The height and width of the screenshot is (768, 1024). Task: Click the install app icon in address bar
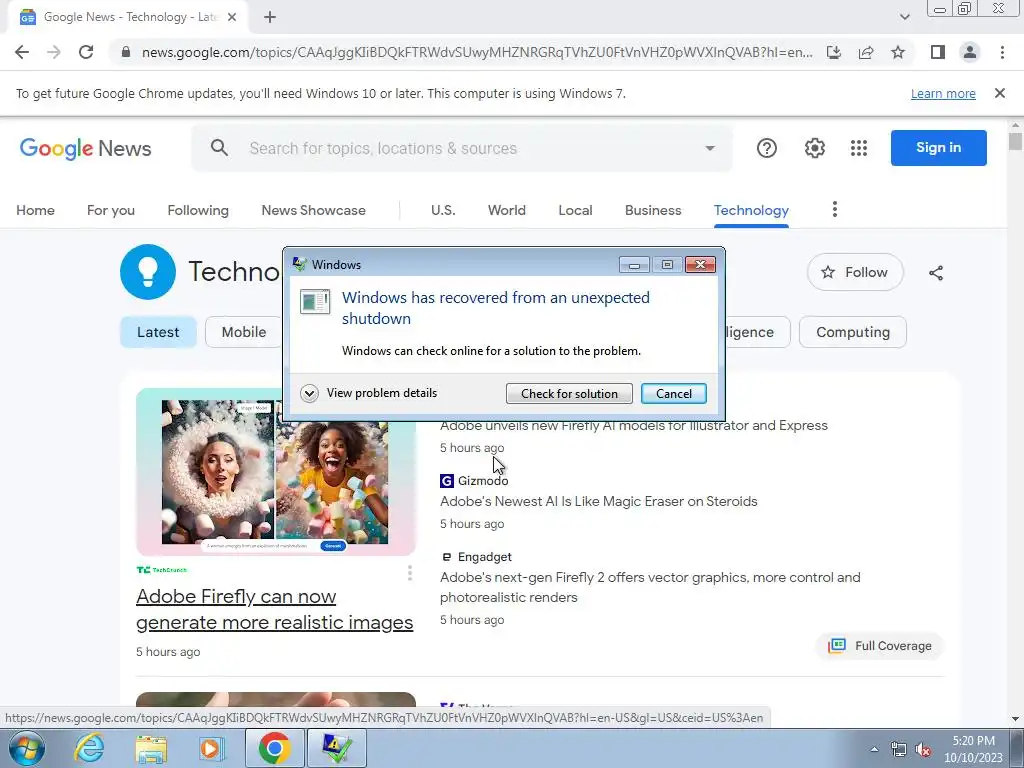(x=834, y=52)
